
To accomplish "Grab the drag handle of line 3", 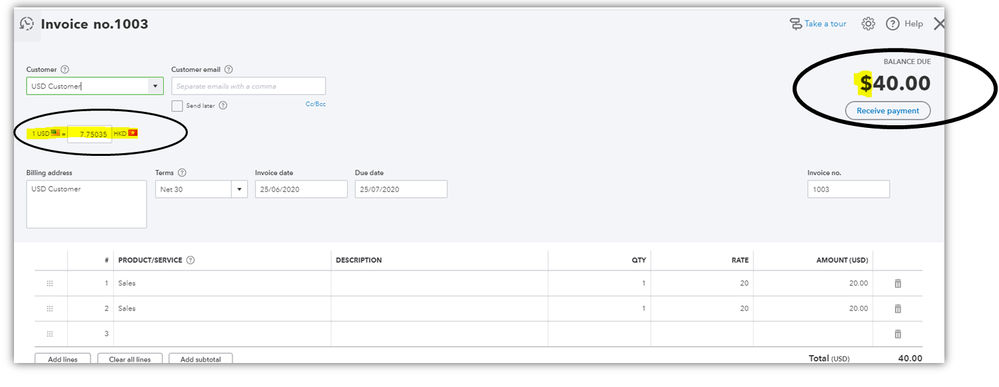I will coord(50,333).
